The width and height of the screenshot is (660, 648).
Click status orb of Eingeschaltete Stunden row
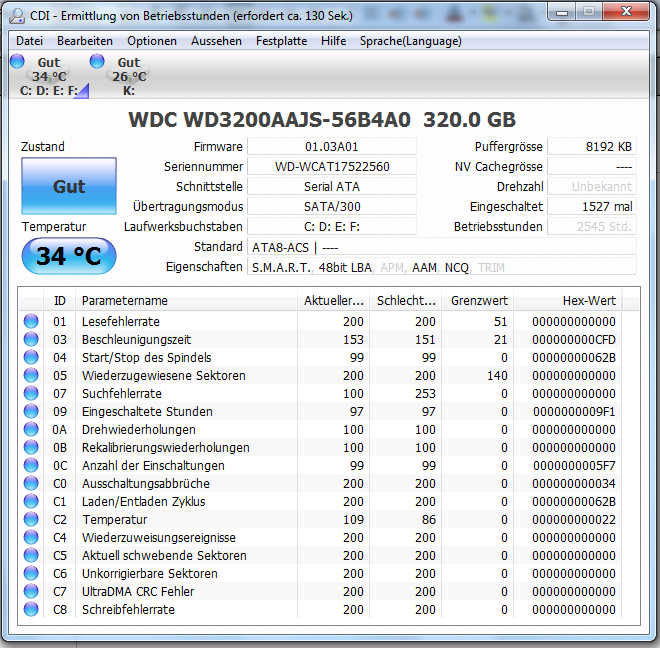pyautogui.click(x=31, y=411)
